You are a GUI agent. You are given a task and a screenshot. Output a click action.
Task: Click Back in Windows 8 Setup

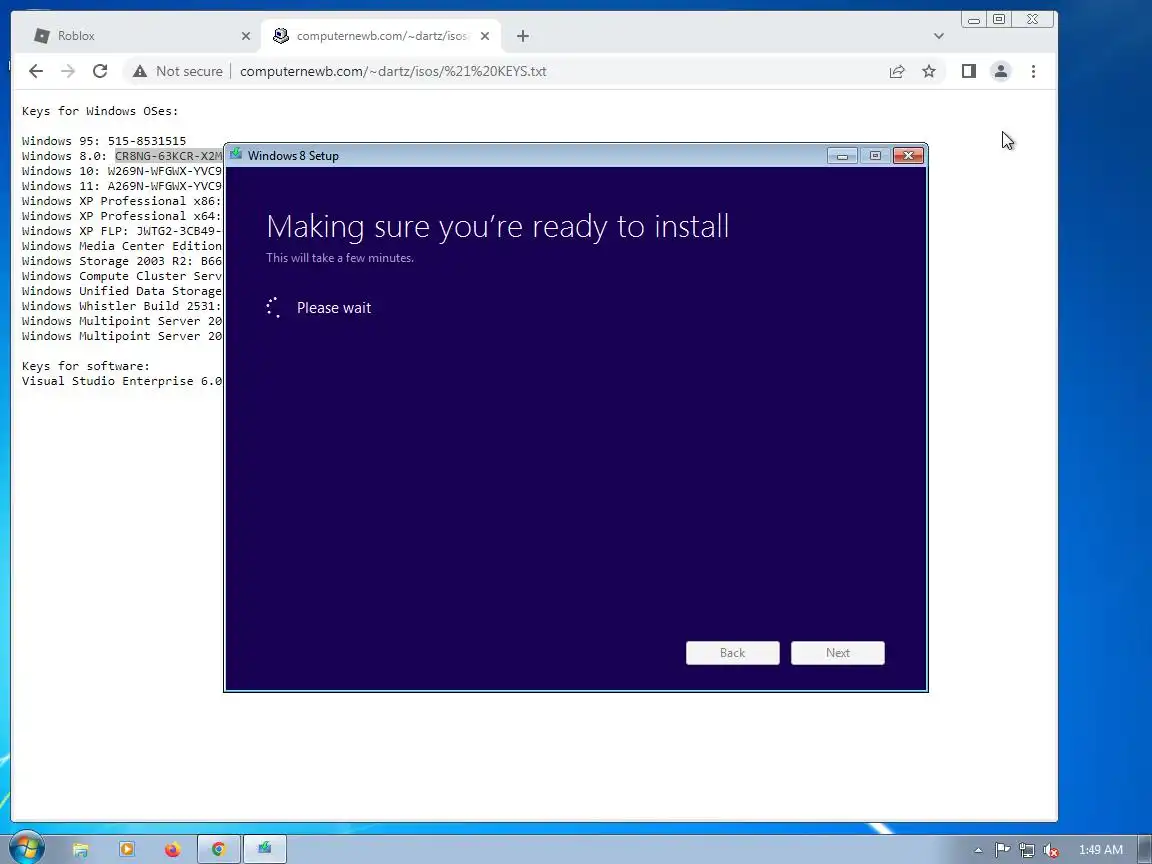[x=732, y=653]
